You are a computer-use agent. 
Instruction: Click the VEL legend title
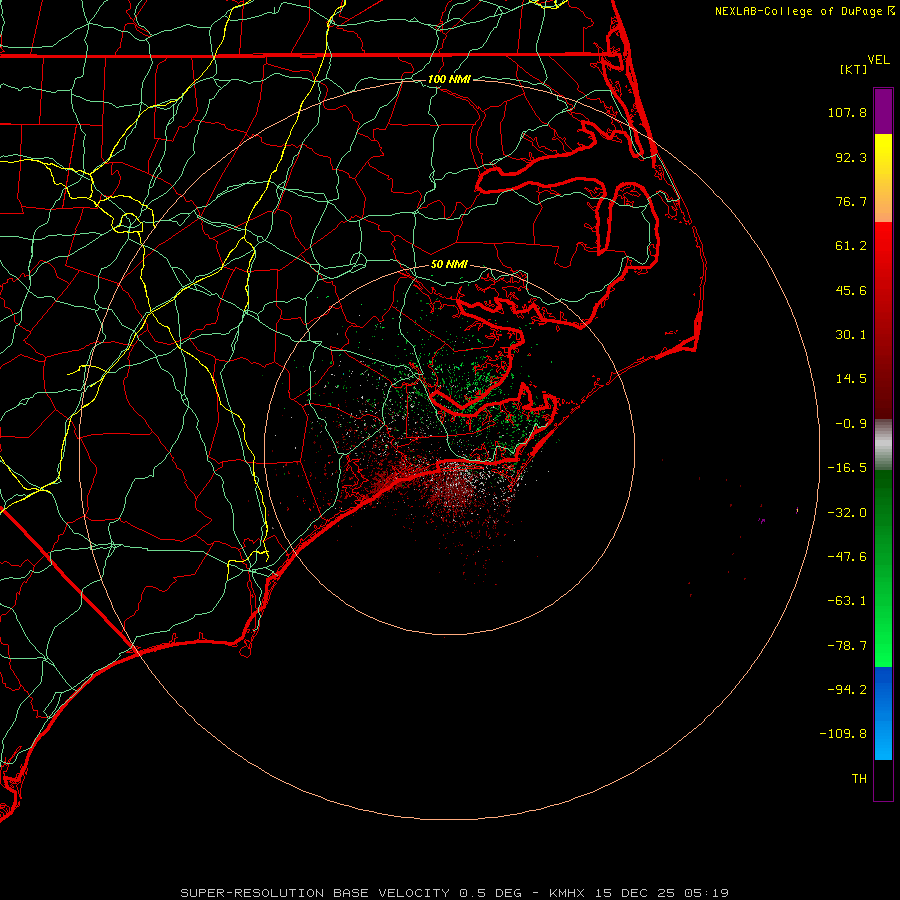pyautogui.click(x=879, y=60)
